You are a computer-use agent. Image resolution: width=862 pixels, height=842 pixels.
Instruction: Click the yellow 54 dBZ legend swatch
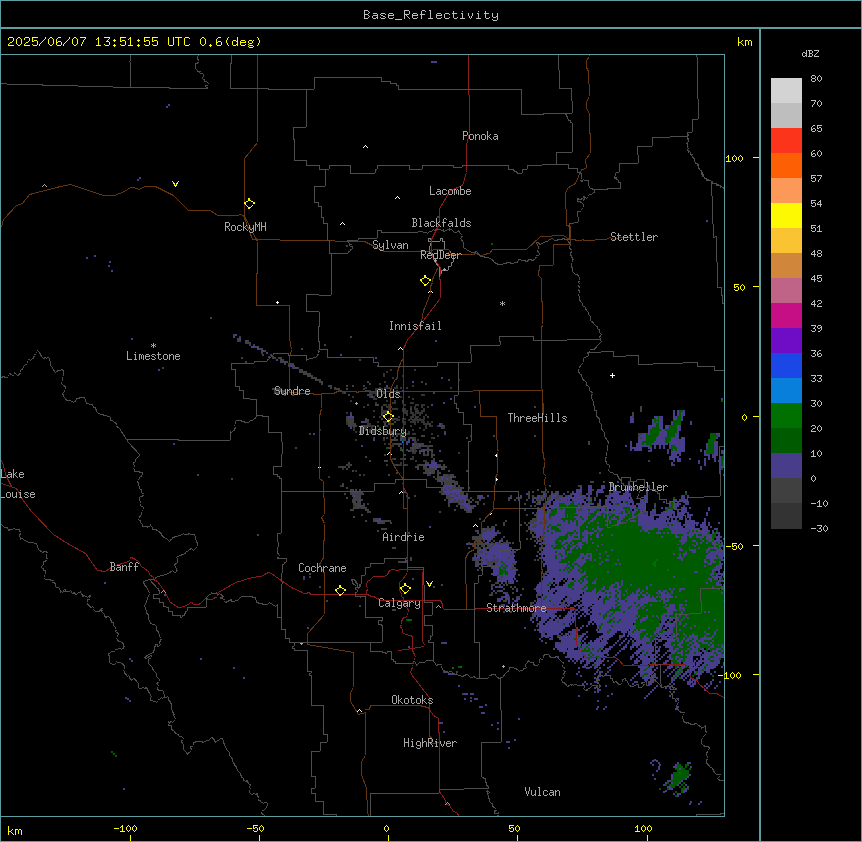pyautogui.click(x=786, y=215)
